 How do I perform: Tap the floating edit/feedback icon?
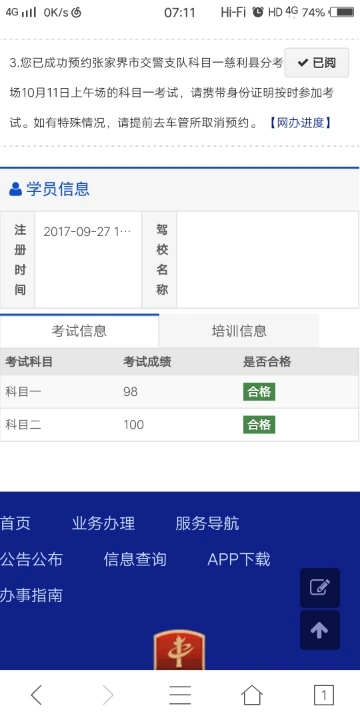click(320, 588)
